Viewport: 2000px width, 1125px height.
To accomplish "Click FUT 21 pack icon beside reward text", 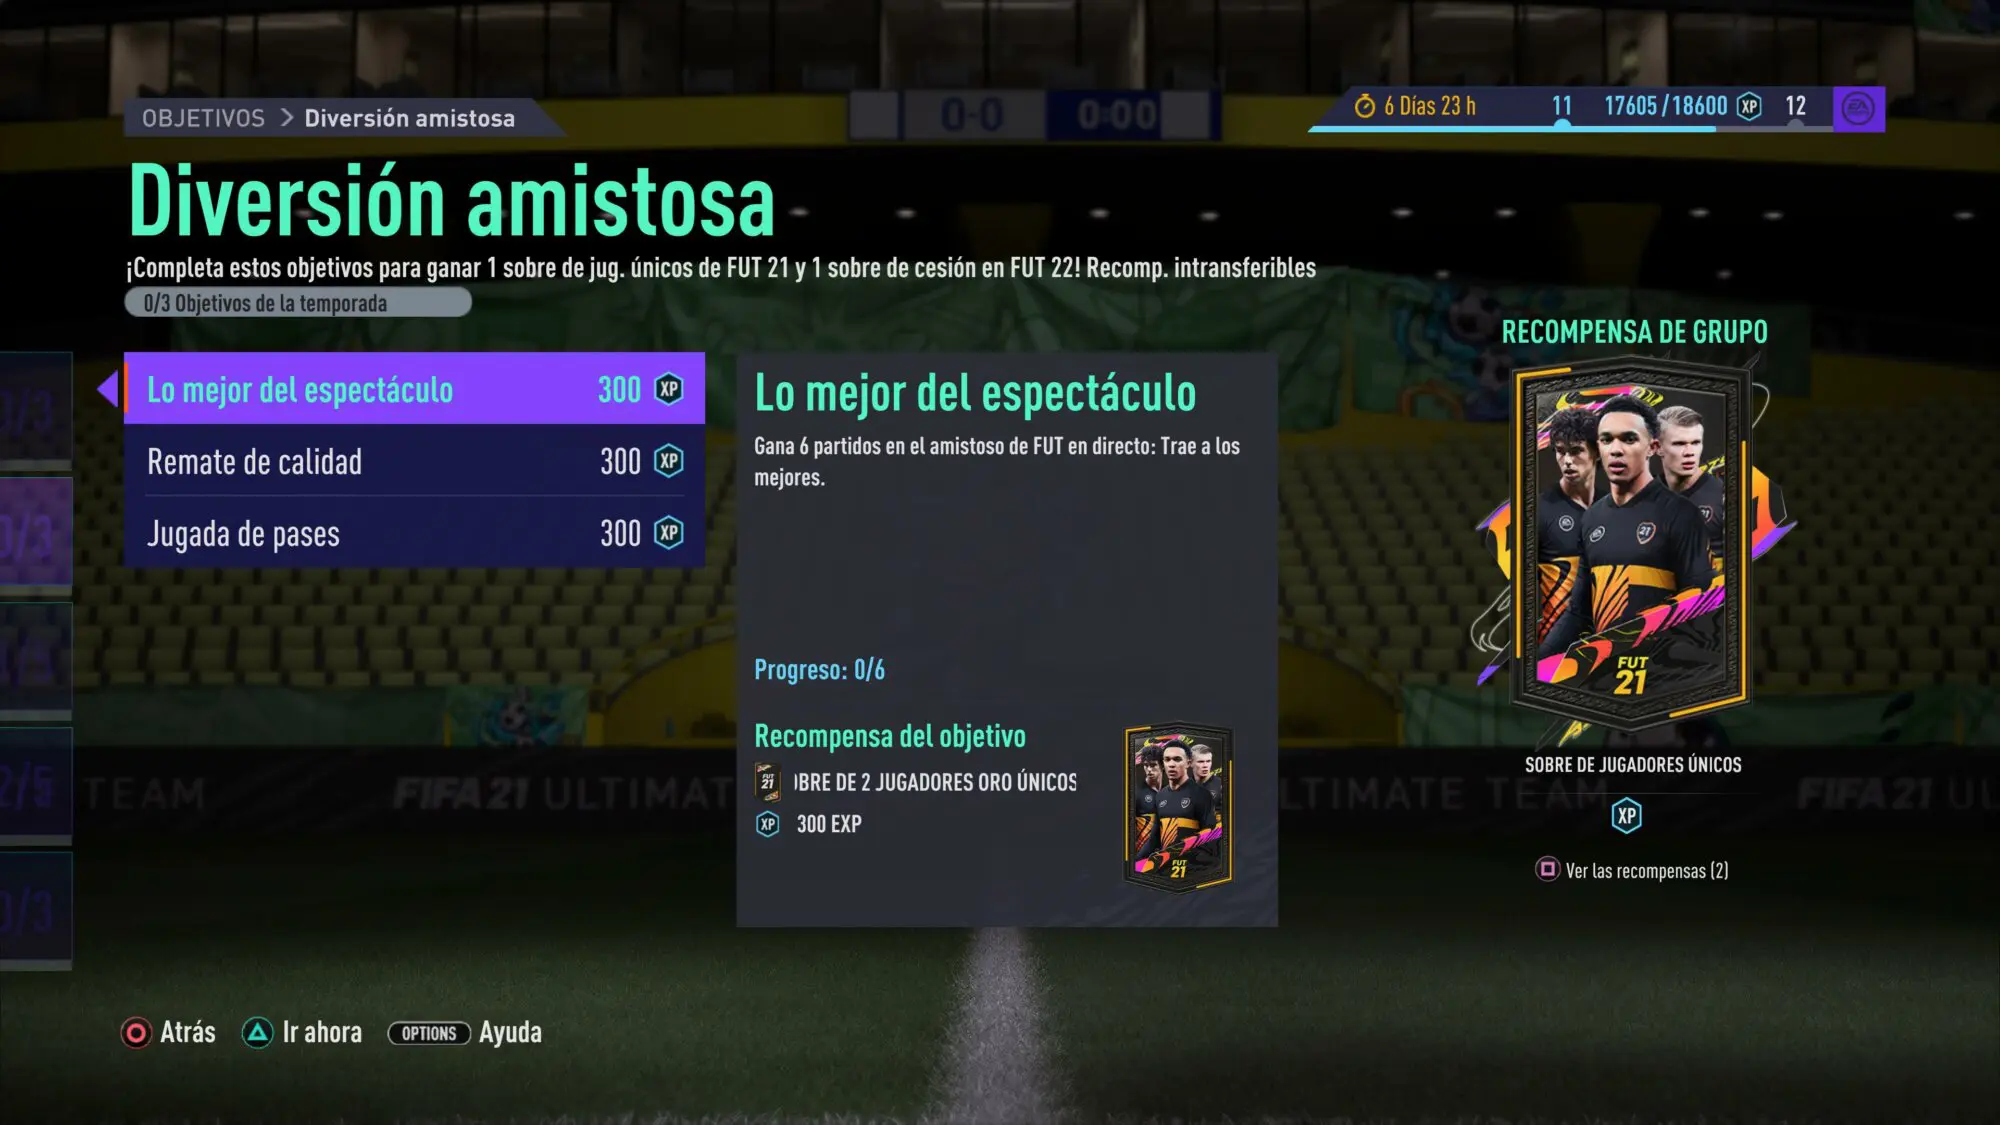I will coord(767,782).
